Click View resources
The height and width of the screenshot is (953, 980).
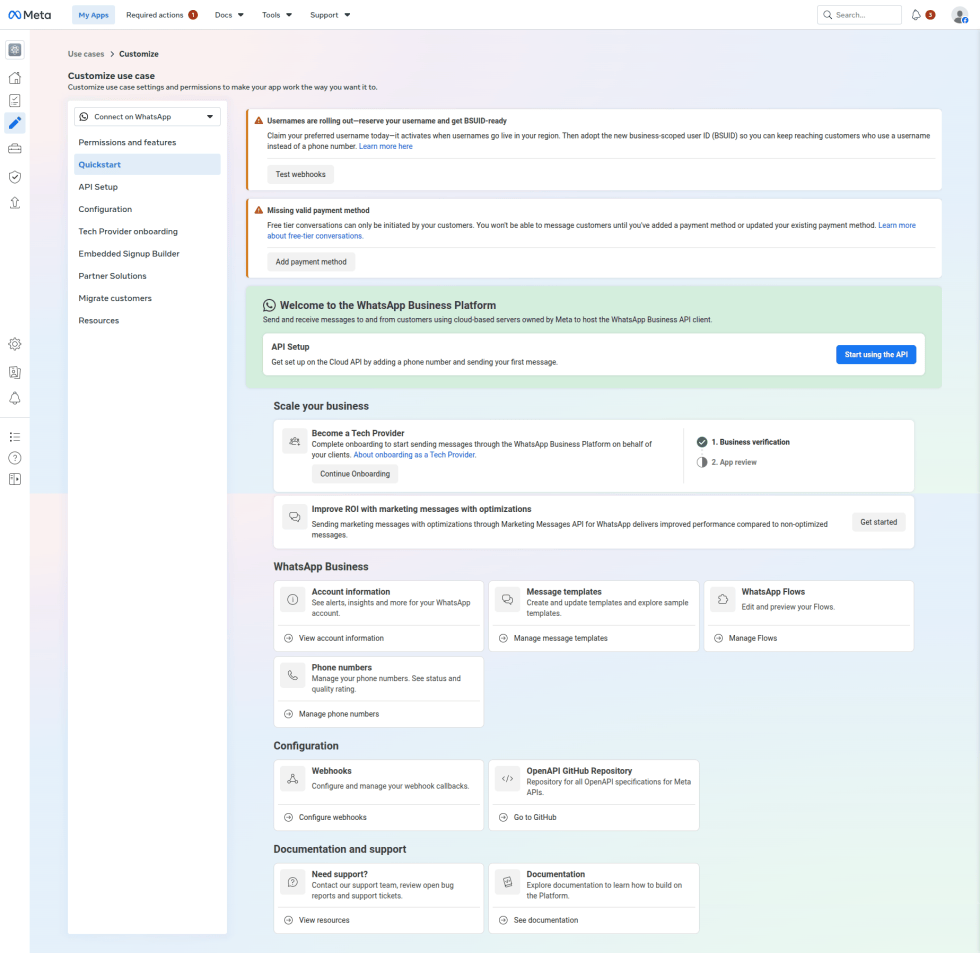coord(324,920)
